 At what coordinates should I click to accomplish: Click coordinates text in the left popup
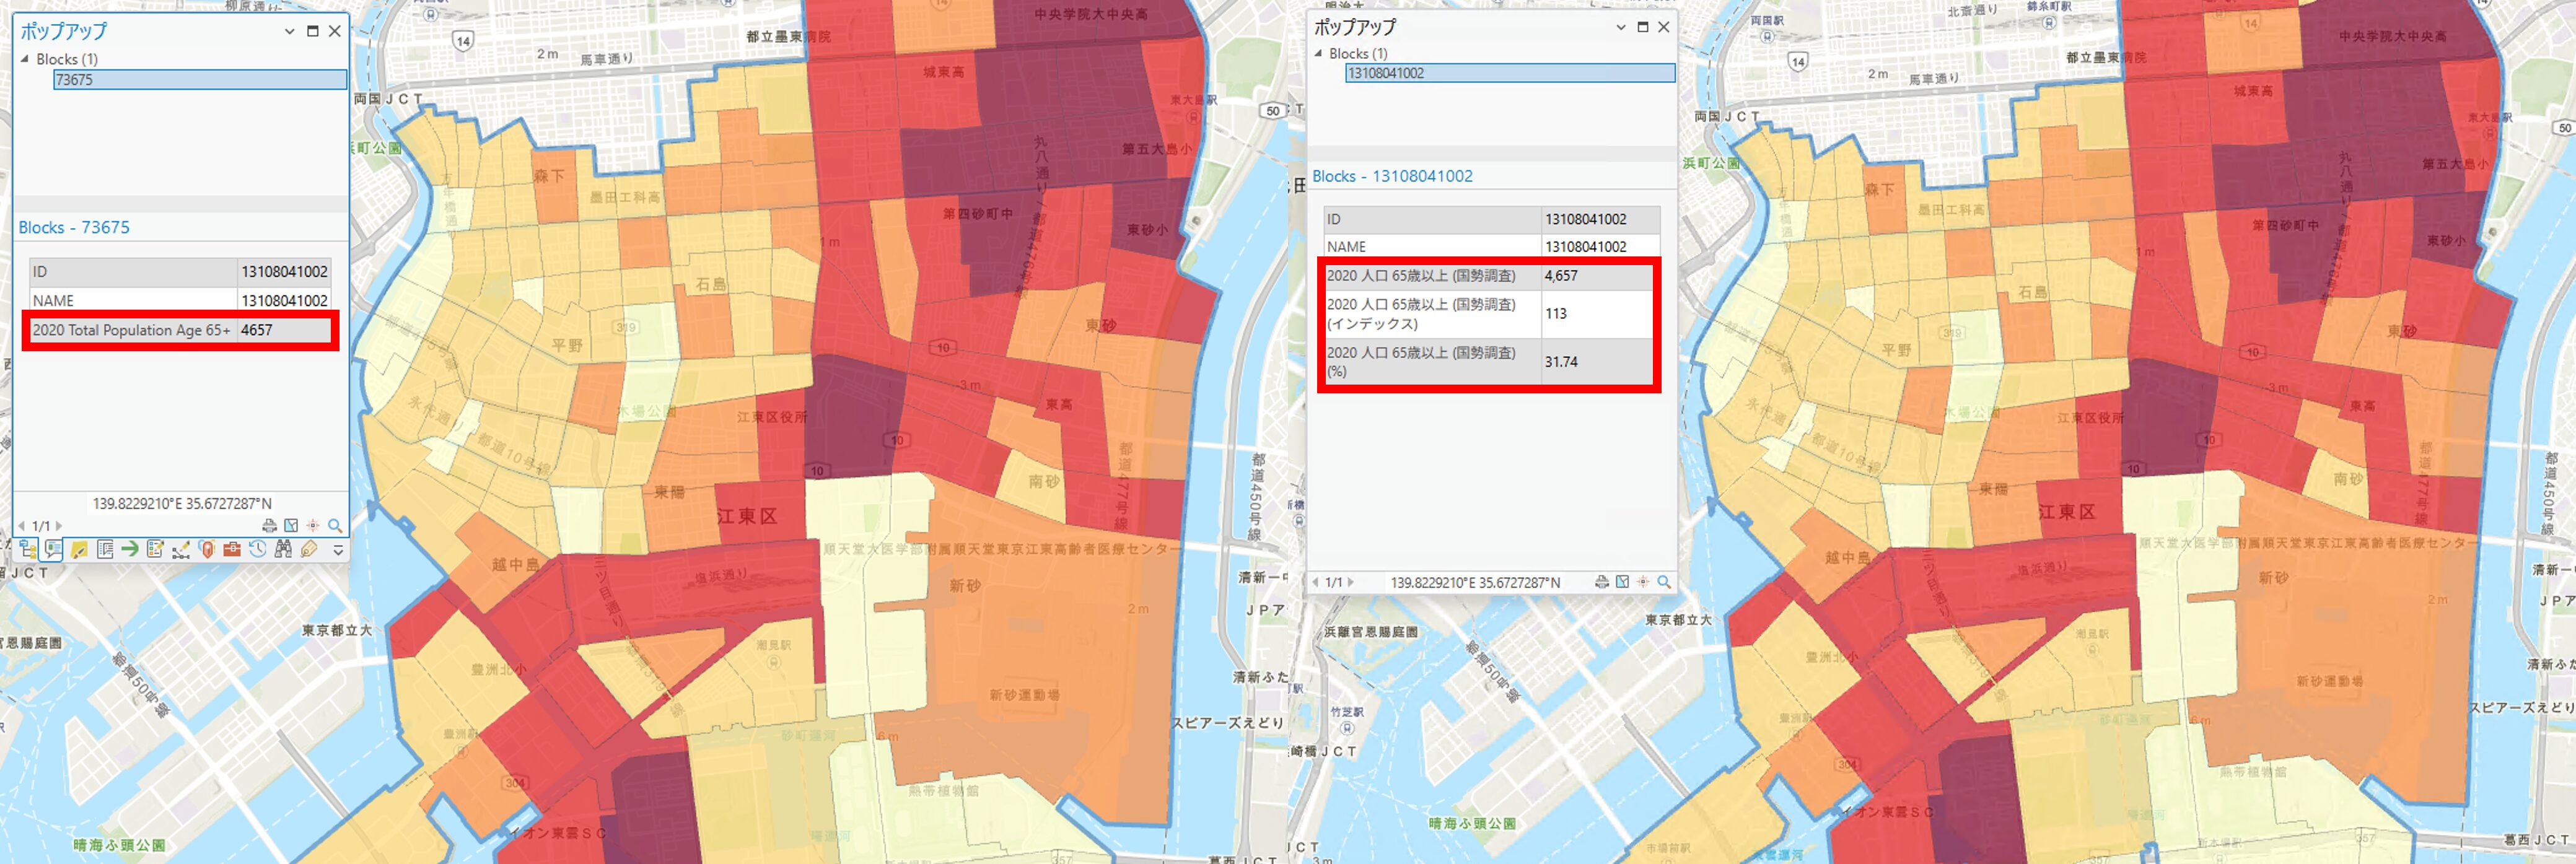click(x=182, y=504)
